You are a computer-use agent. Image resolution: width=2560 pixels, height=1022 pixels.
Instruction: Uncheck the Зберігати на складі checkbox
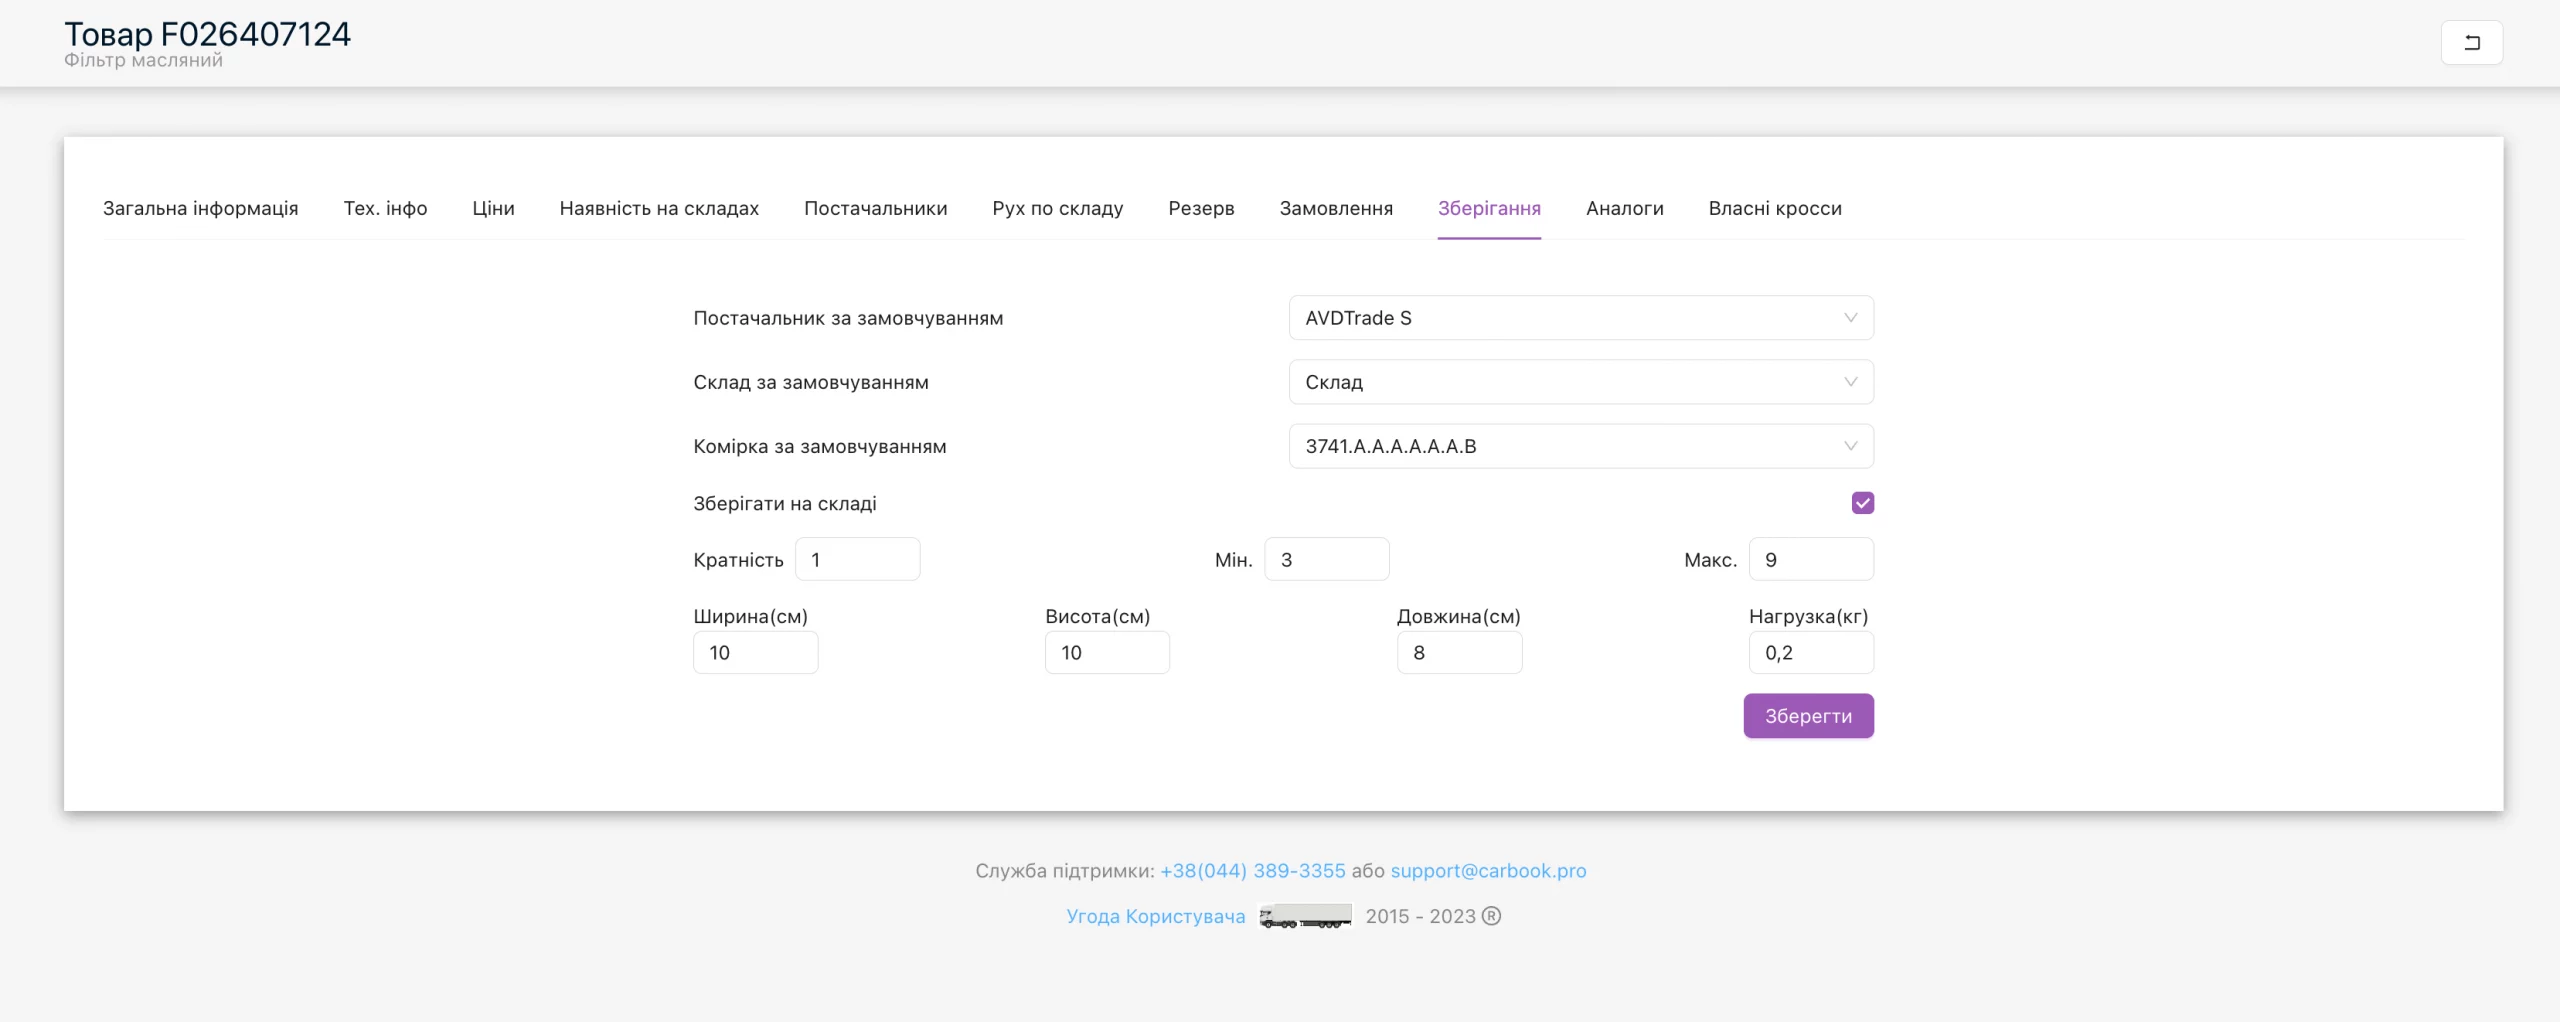point(1862,503)
